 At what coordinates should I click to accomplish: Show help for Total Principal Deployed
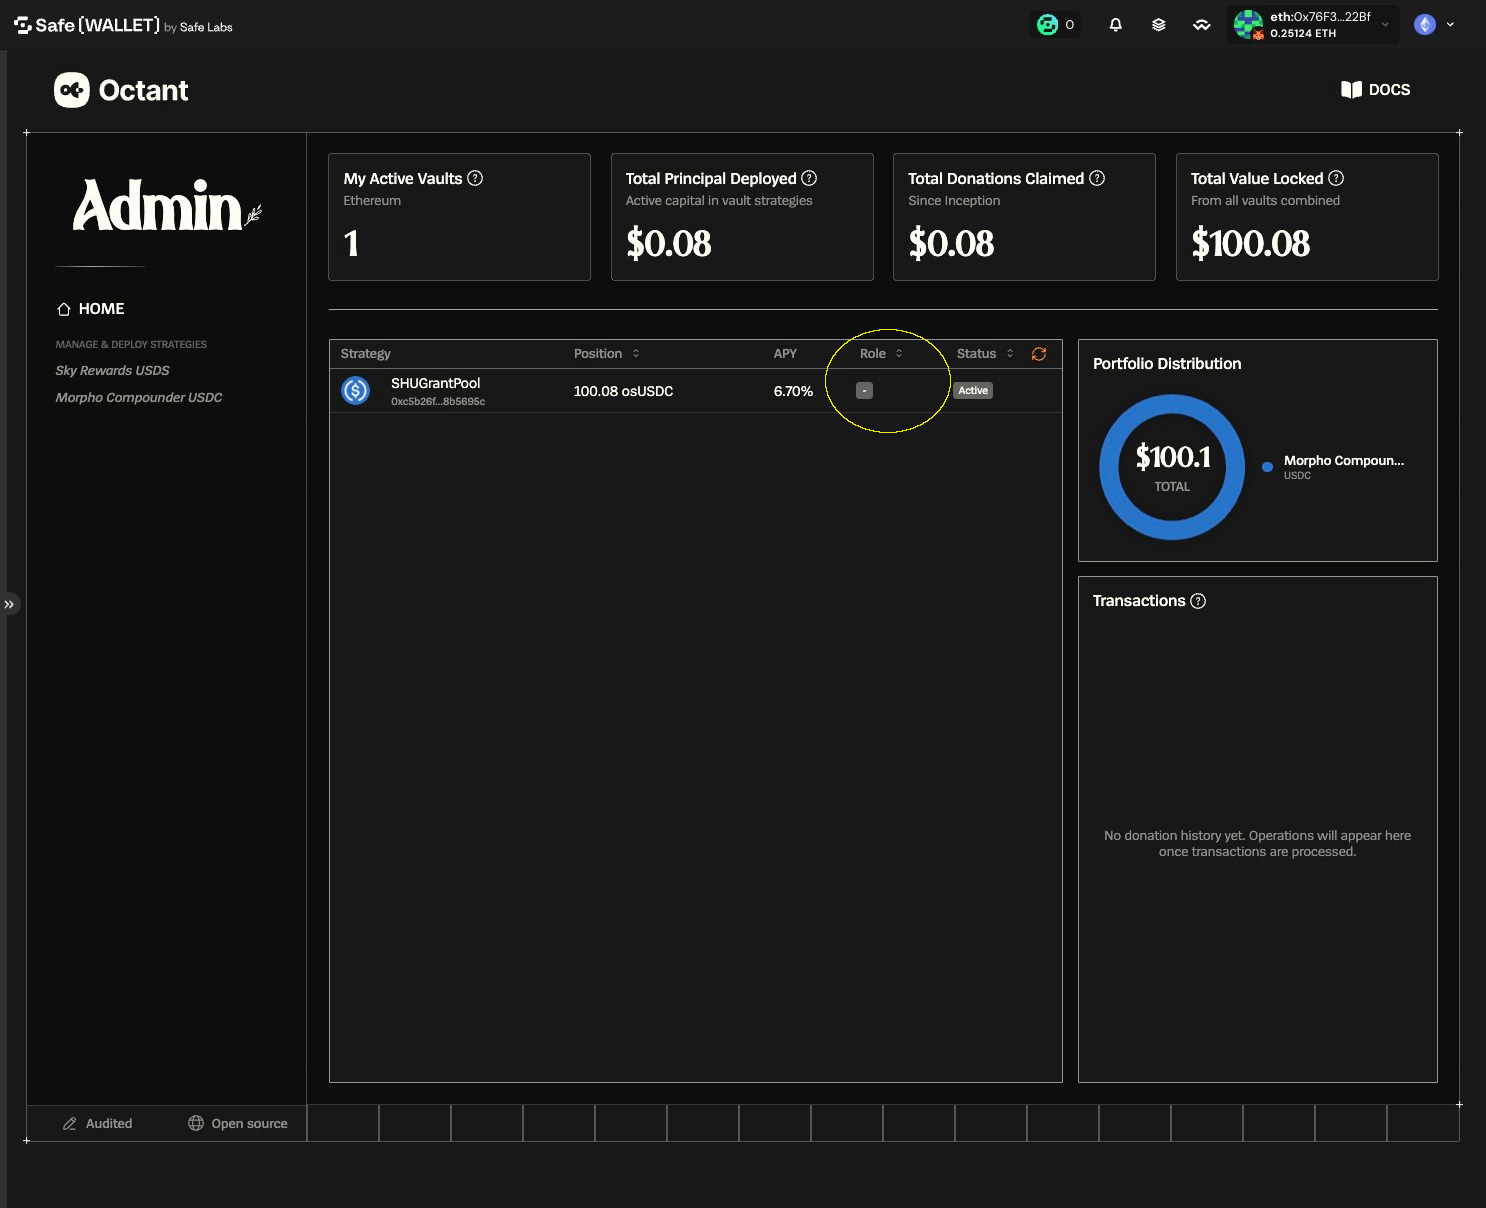pos(809,178)
